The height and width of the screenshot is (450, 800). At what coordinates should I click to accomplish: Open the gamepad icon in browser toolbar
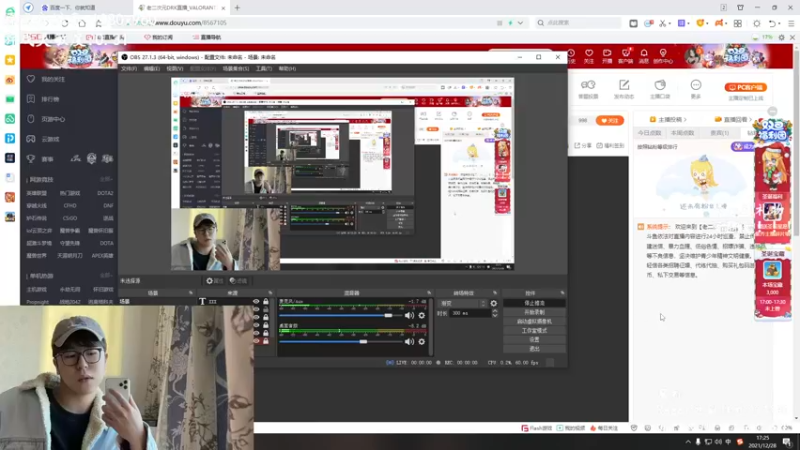click(719, 23)
